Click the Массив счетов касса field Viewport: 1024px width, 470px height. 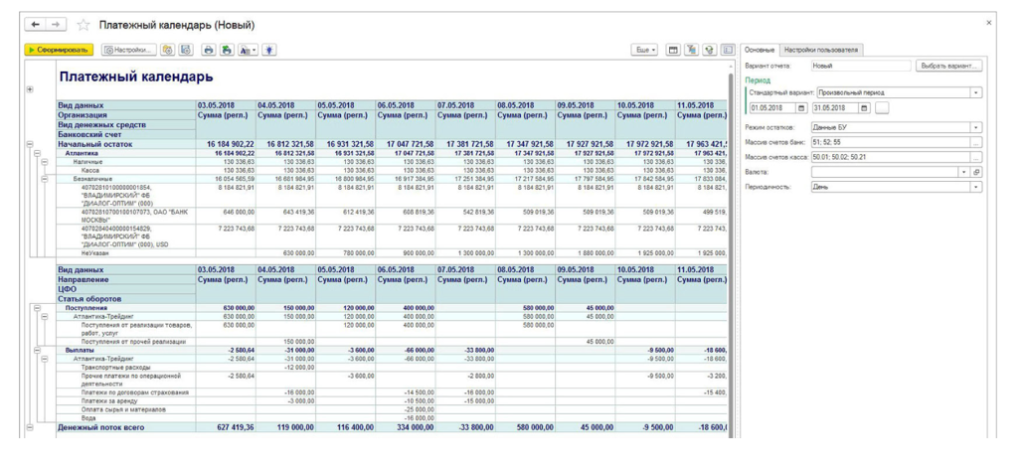point(891,157)
